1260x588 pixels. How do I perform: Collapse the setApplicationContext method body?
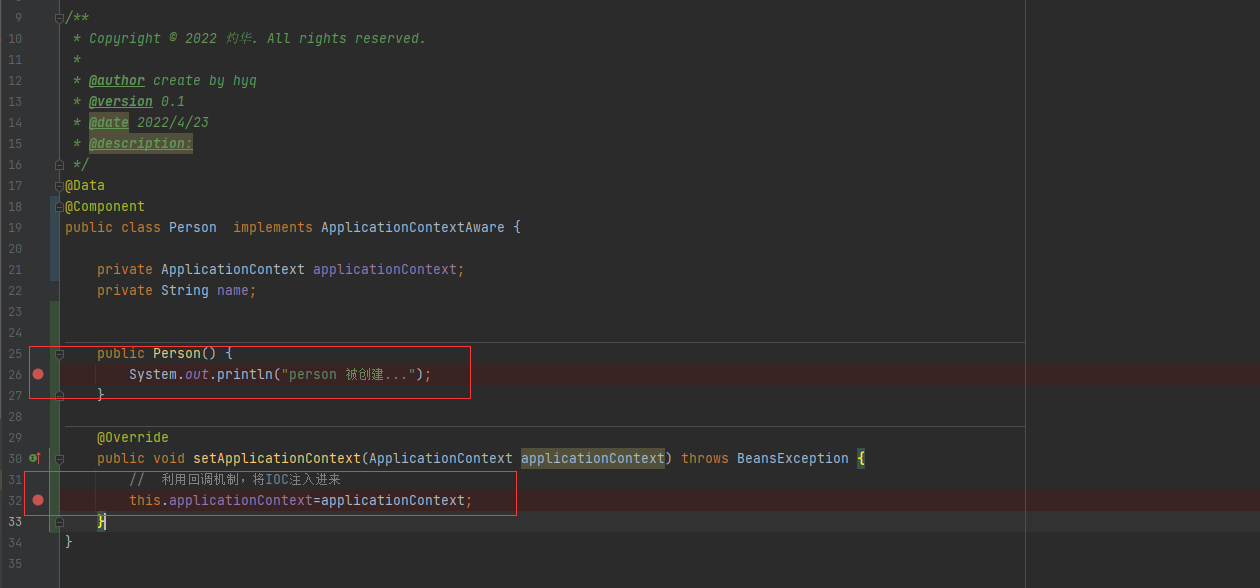[60, 459]
